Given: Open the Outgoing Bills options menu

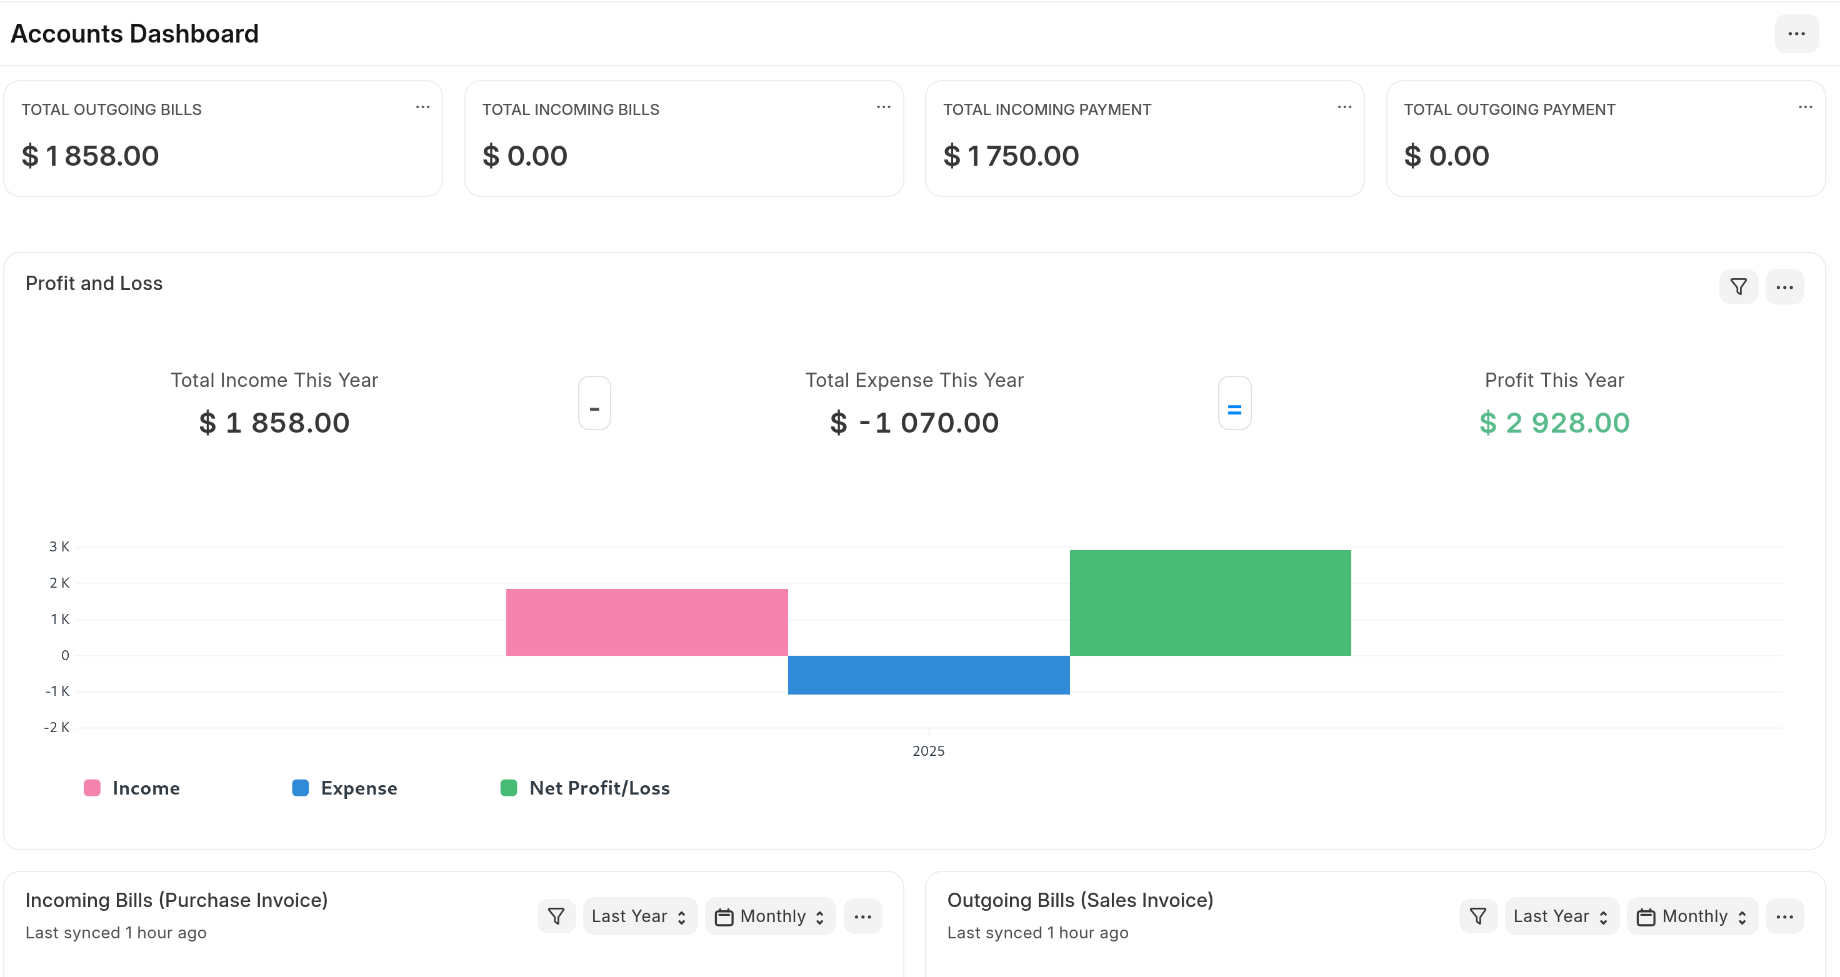Looking at the screenshot, I should 1784,915.
